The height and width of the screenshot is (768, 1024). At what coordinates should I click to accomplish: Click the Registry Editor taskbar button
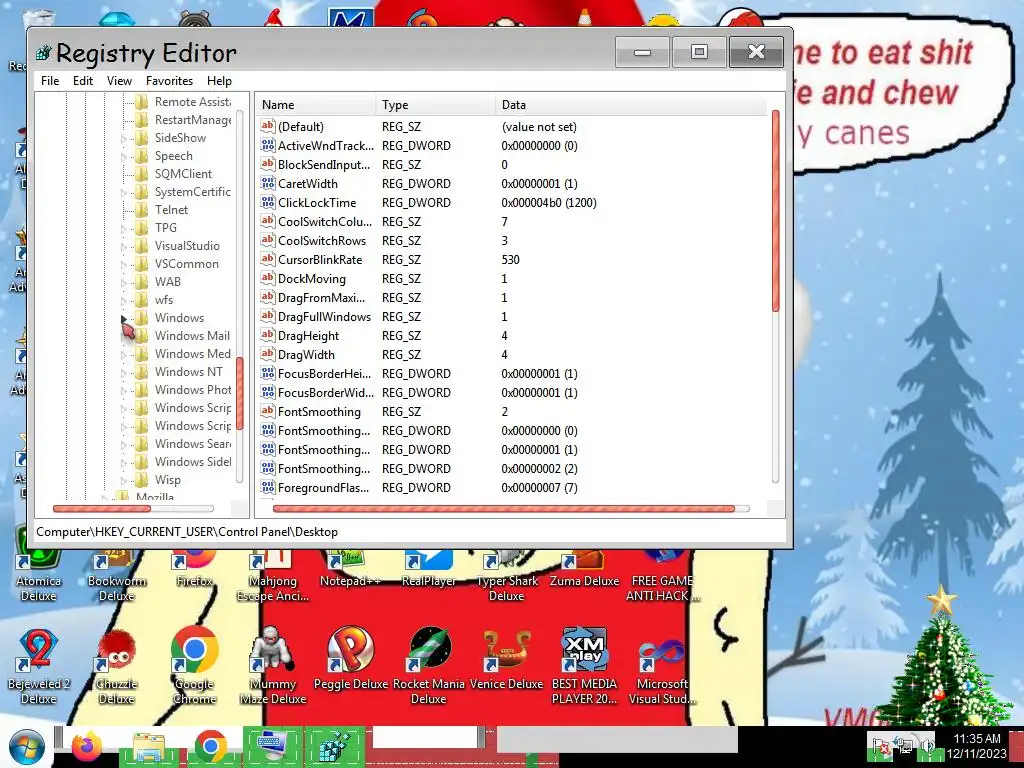click(x=334, y=746)
